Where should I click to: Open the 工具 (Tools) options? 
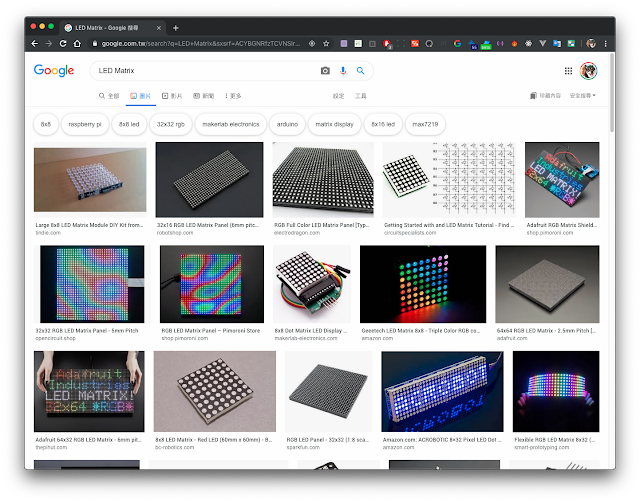[360, 96]
